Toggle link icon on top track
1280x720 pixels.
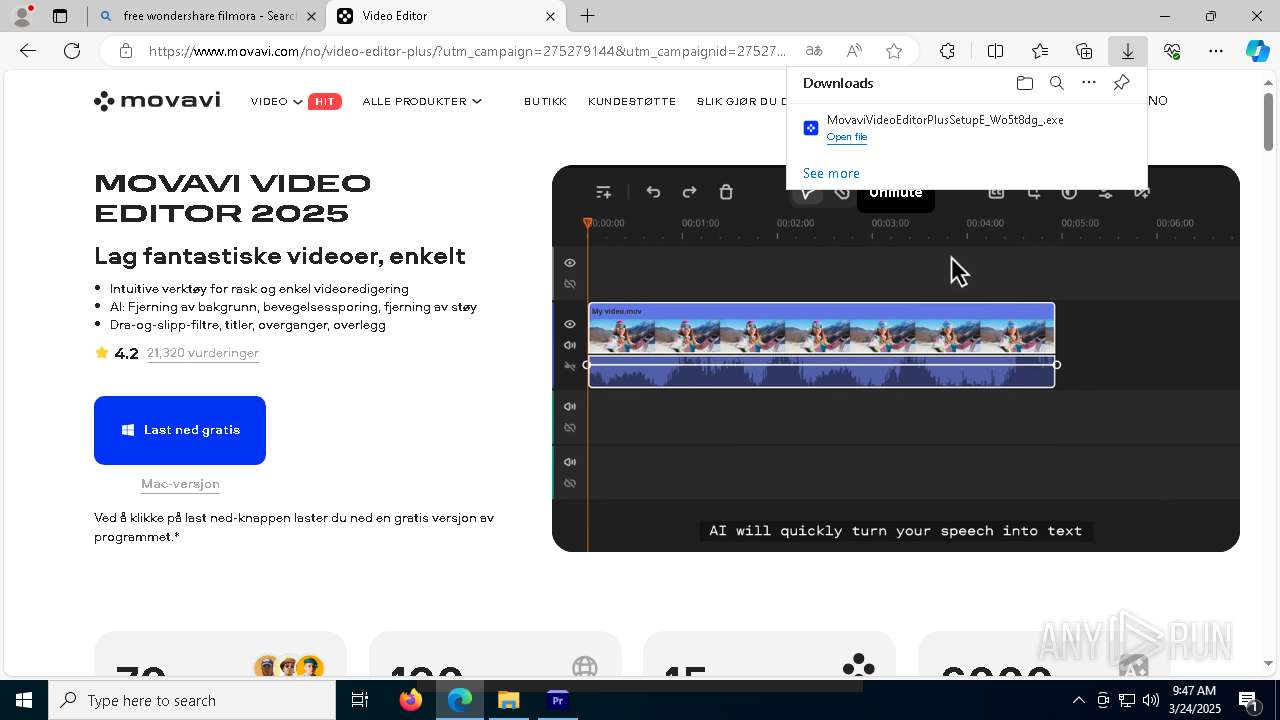coord(570,284)
